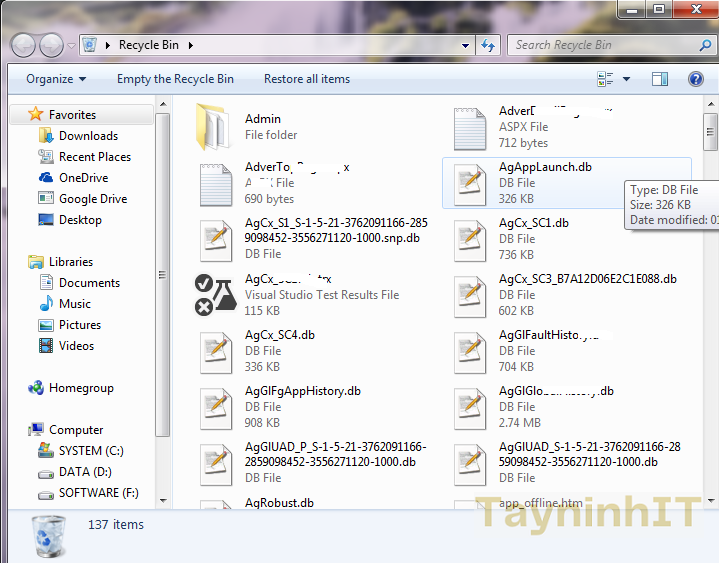Open the Help question mark icon
Image resolution: width=719 pixels, height=563 pixels.
click(695, 79)
